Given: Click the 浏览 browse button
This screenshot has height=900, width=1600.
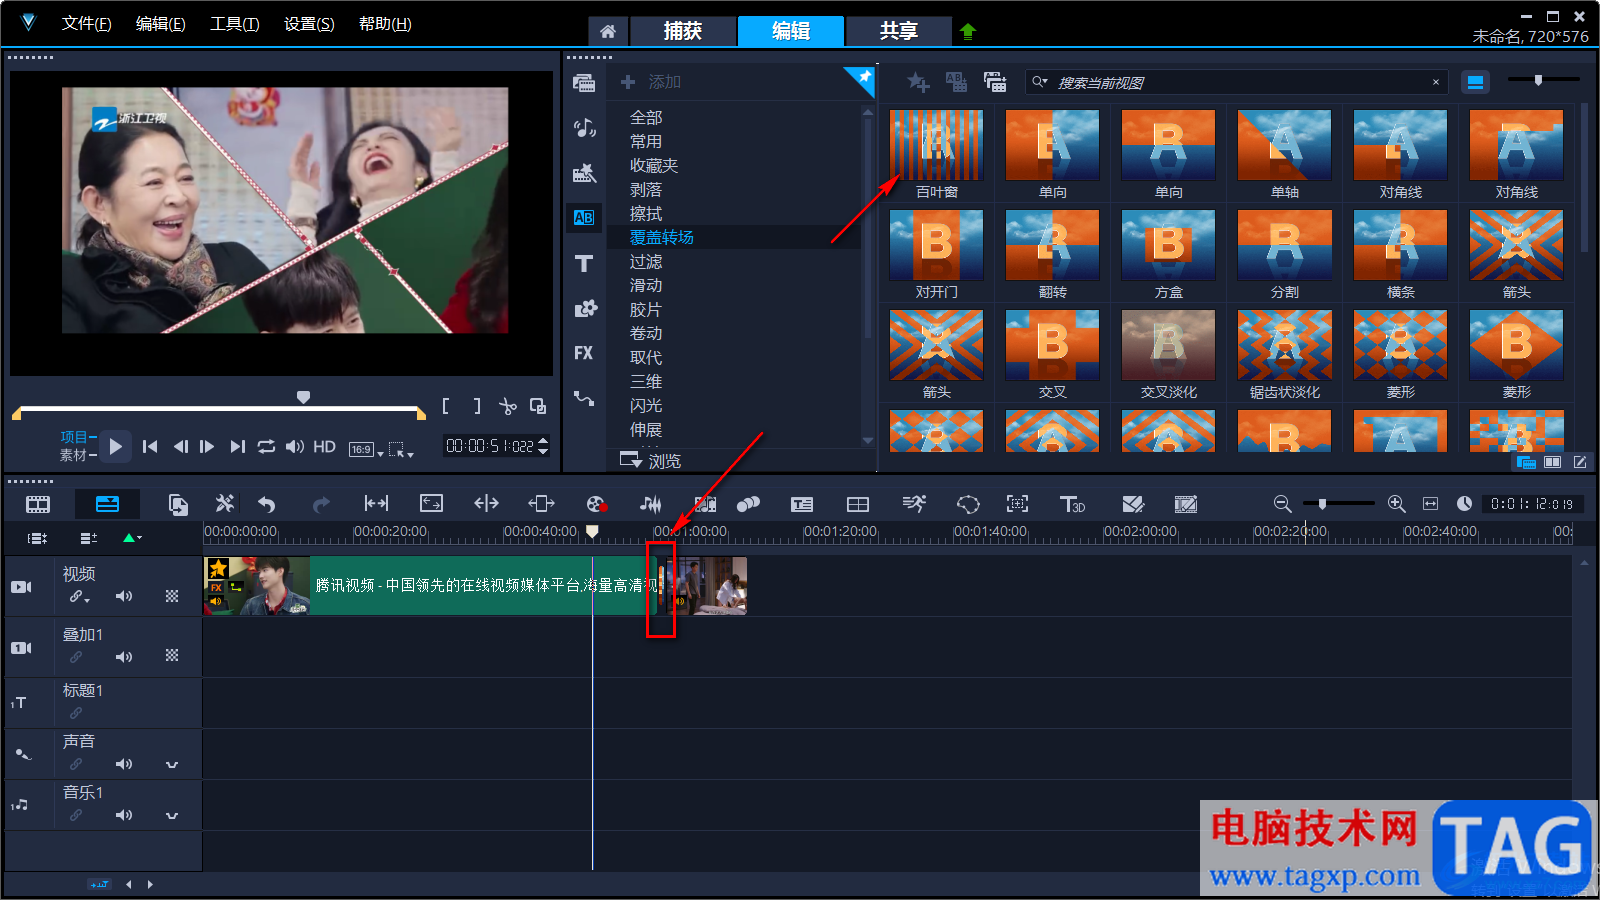Looking at the screenshot, I should point(651,461).
